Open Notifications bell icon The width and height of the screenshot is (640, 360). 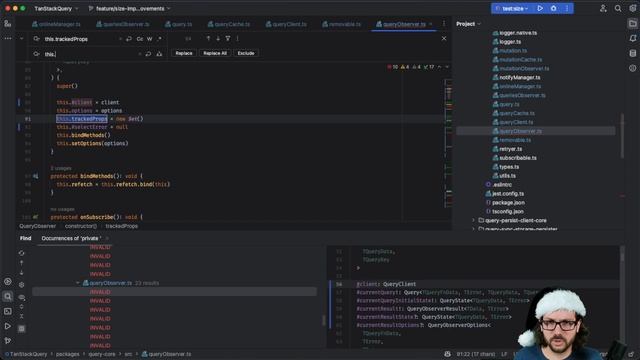[632, 38]
